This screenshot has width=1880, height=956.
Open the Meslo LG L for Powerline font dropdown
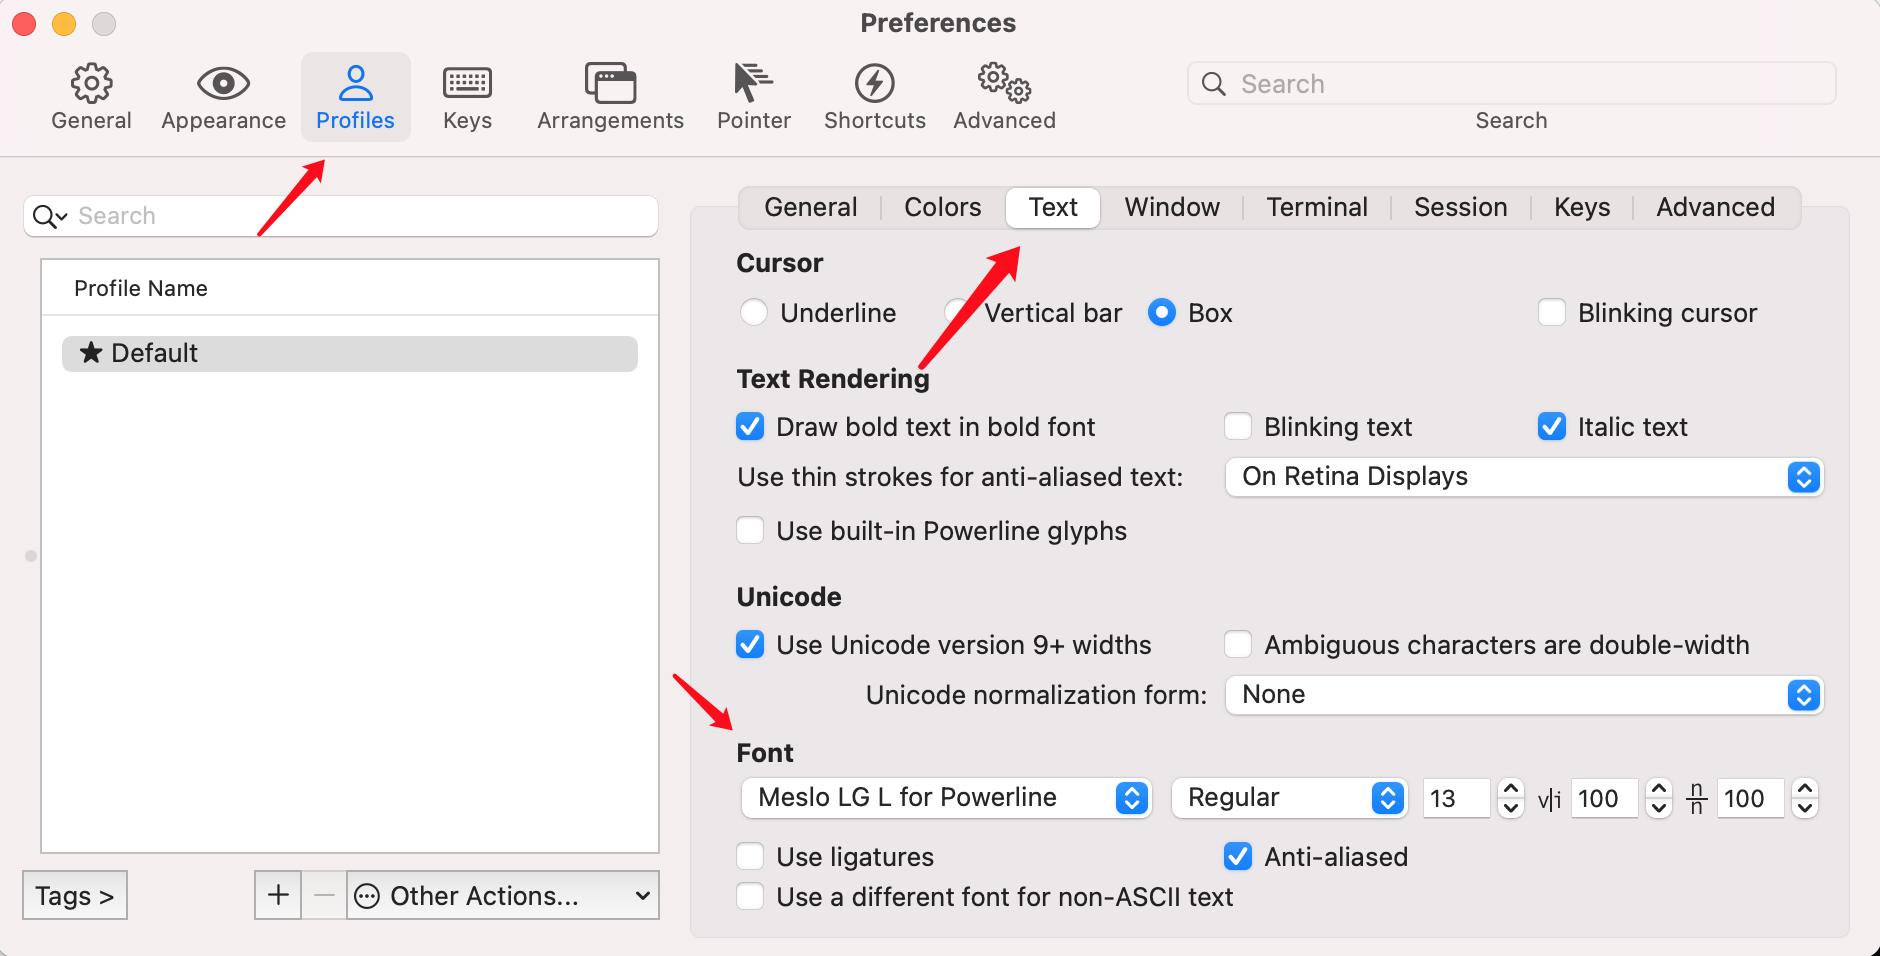(946, 798)
